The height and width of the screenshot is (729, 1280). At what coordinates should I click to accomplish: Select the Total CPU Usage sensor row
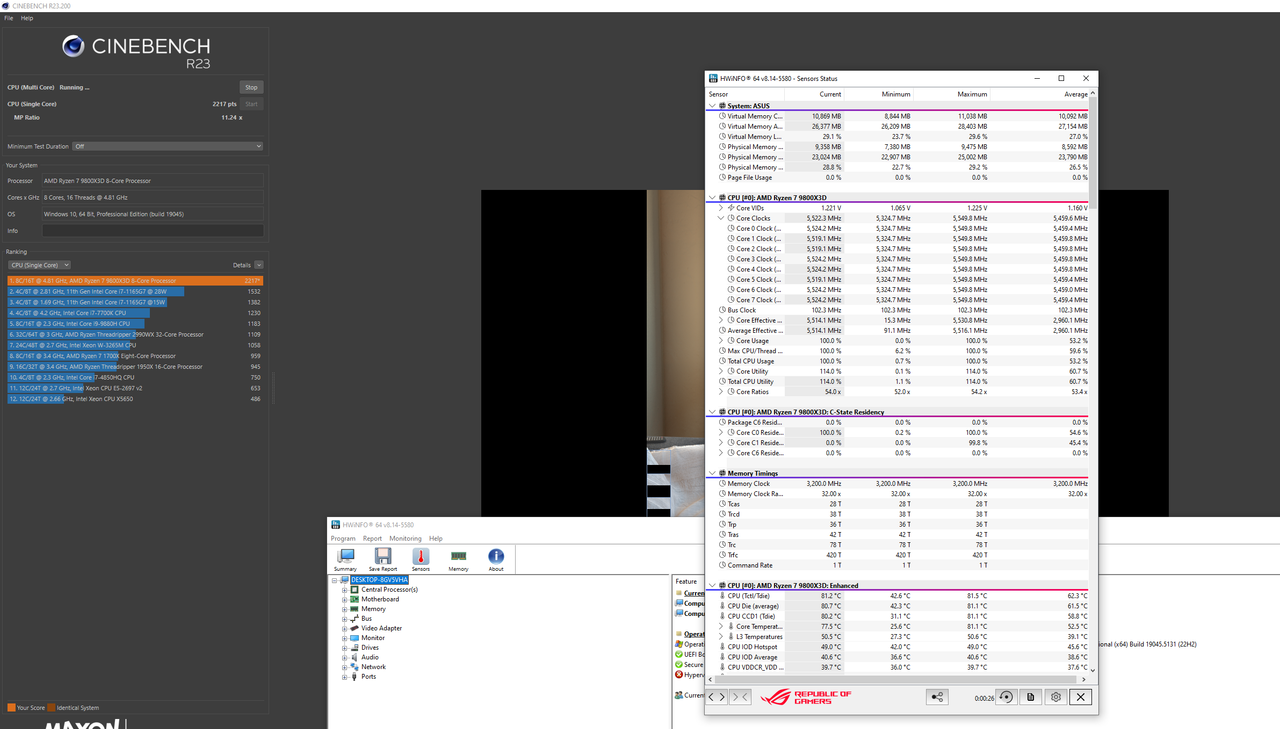(x=898, y=361)
